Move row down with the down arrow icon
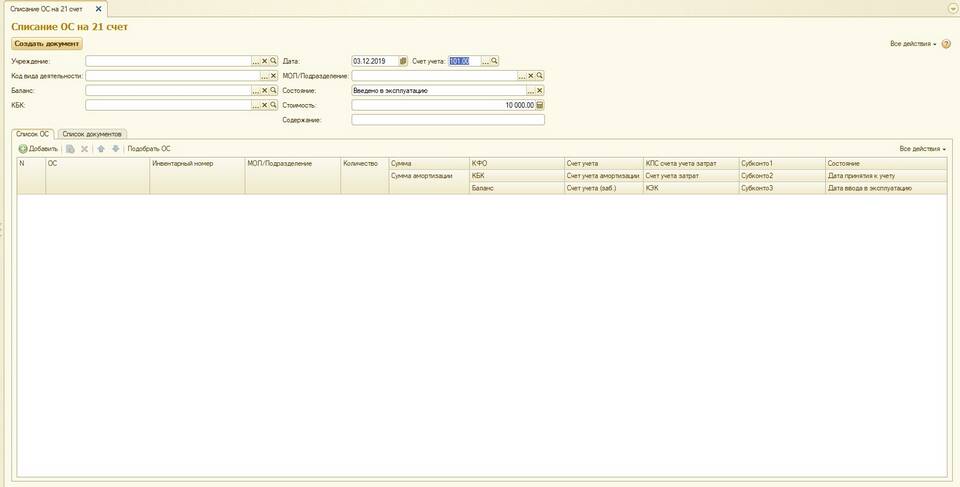Image resolution: width=960 pixels, height=487 pixels. pos(115,149)
